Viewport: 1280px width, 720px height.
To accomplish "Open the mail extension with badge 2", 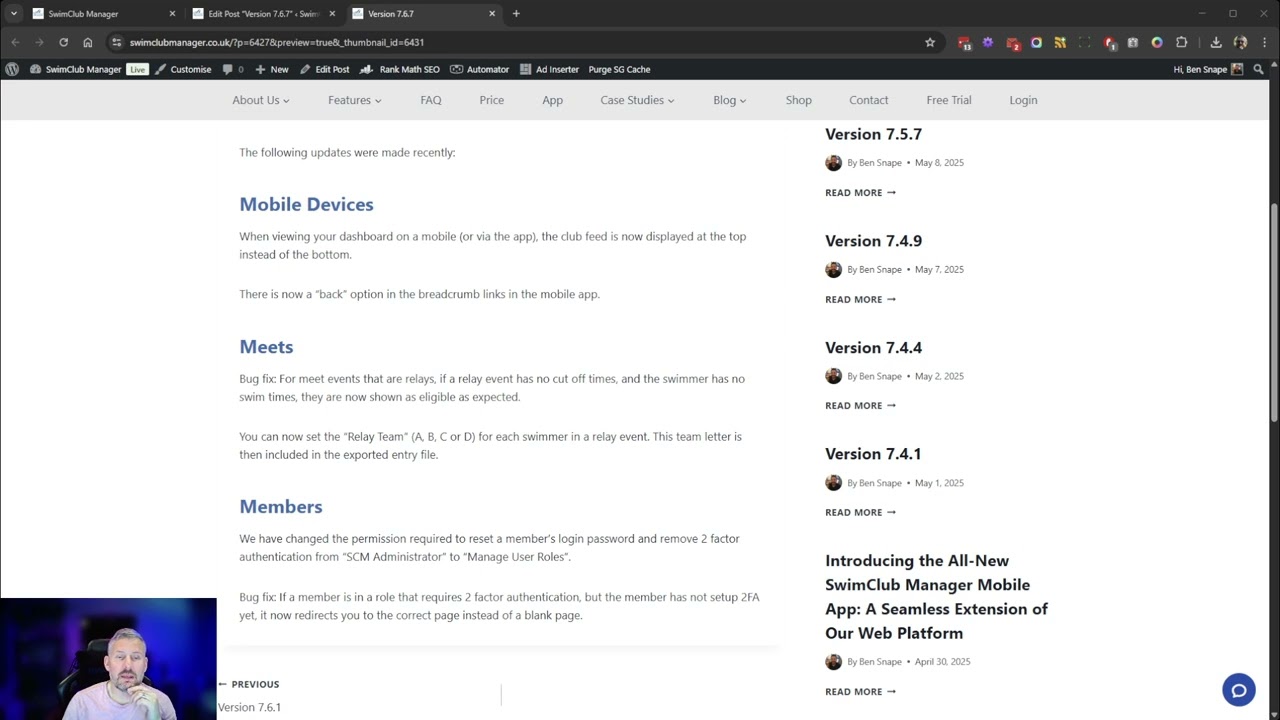I will click(1012, 42).
